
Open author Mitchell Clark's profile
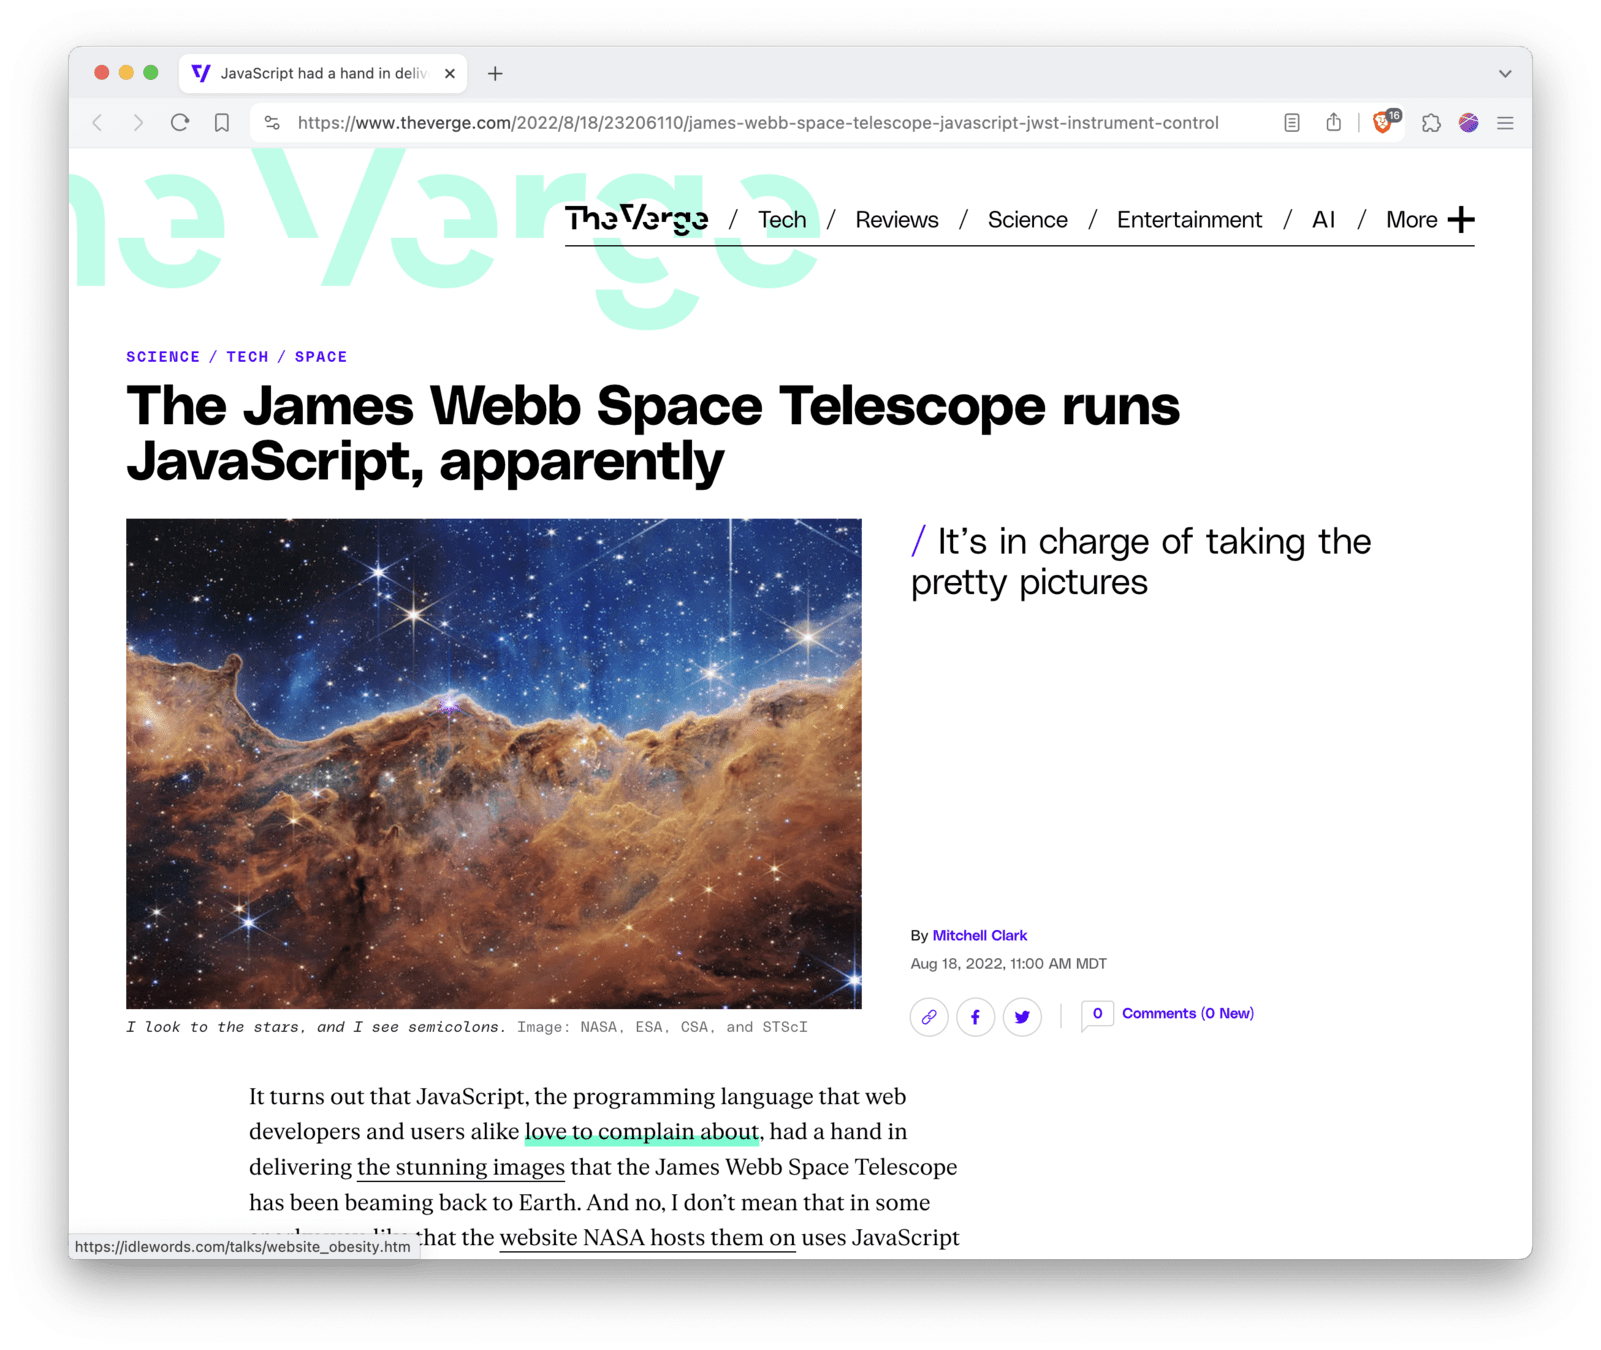tap(980, 936)
